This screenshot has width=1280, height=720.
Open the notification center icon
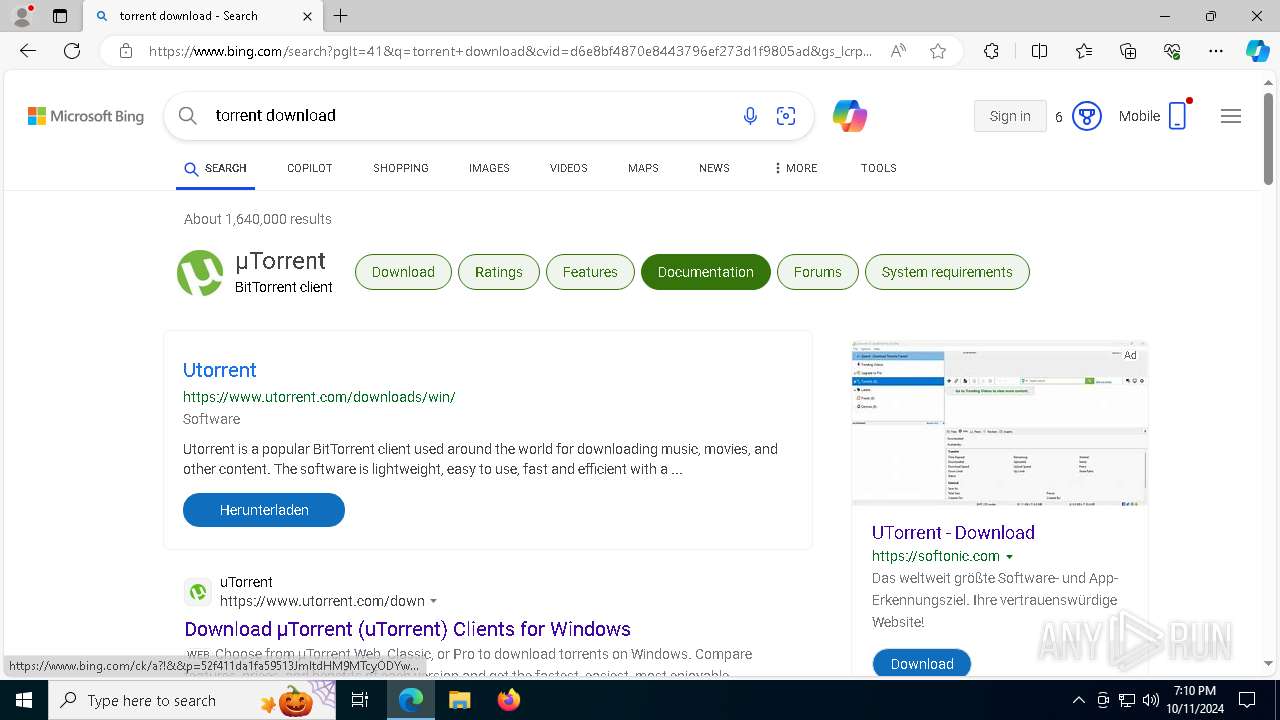1247,700
